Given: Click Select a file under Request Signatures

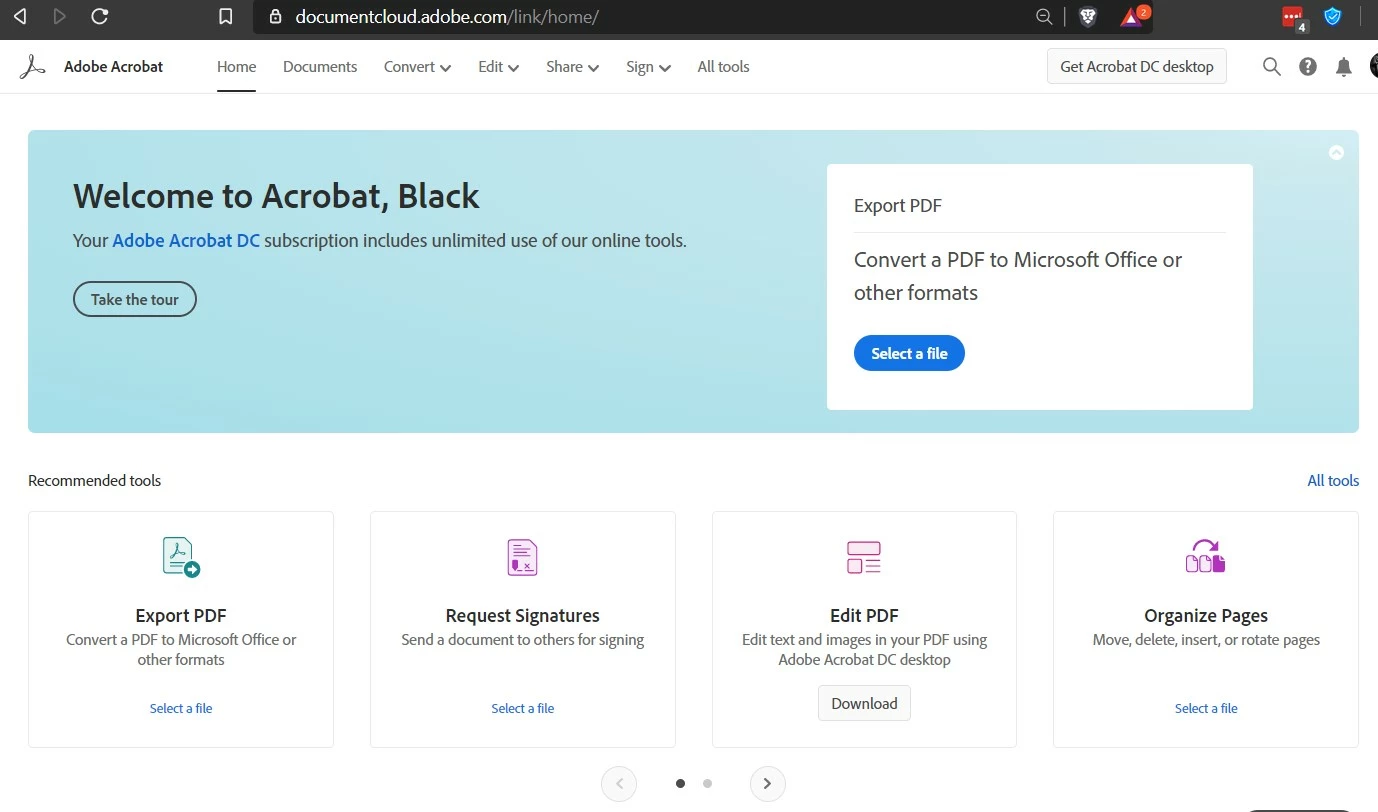Looking at the screenshot, I should pyautogui.click(x=522, y=708).
